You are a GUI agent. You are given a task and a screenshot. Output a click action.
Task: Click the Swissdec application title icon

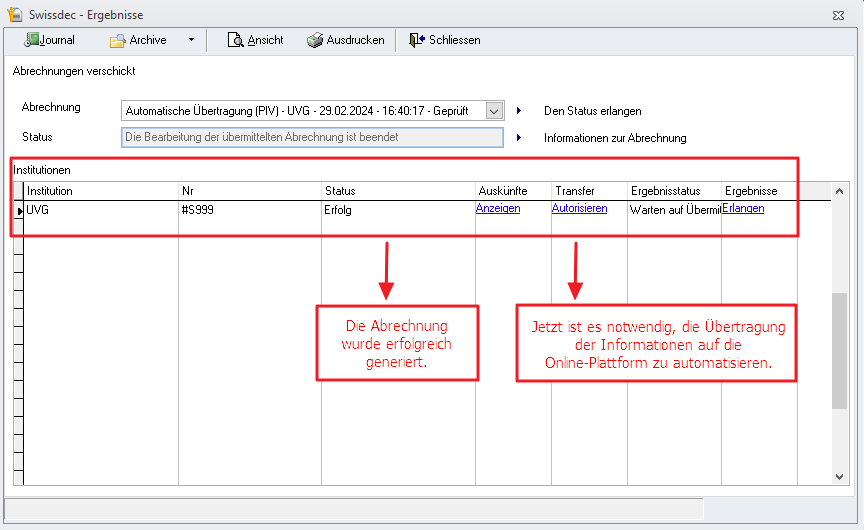(14, 15)
